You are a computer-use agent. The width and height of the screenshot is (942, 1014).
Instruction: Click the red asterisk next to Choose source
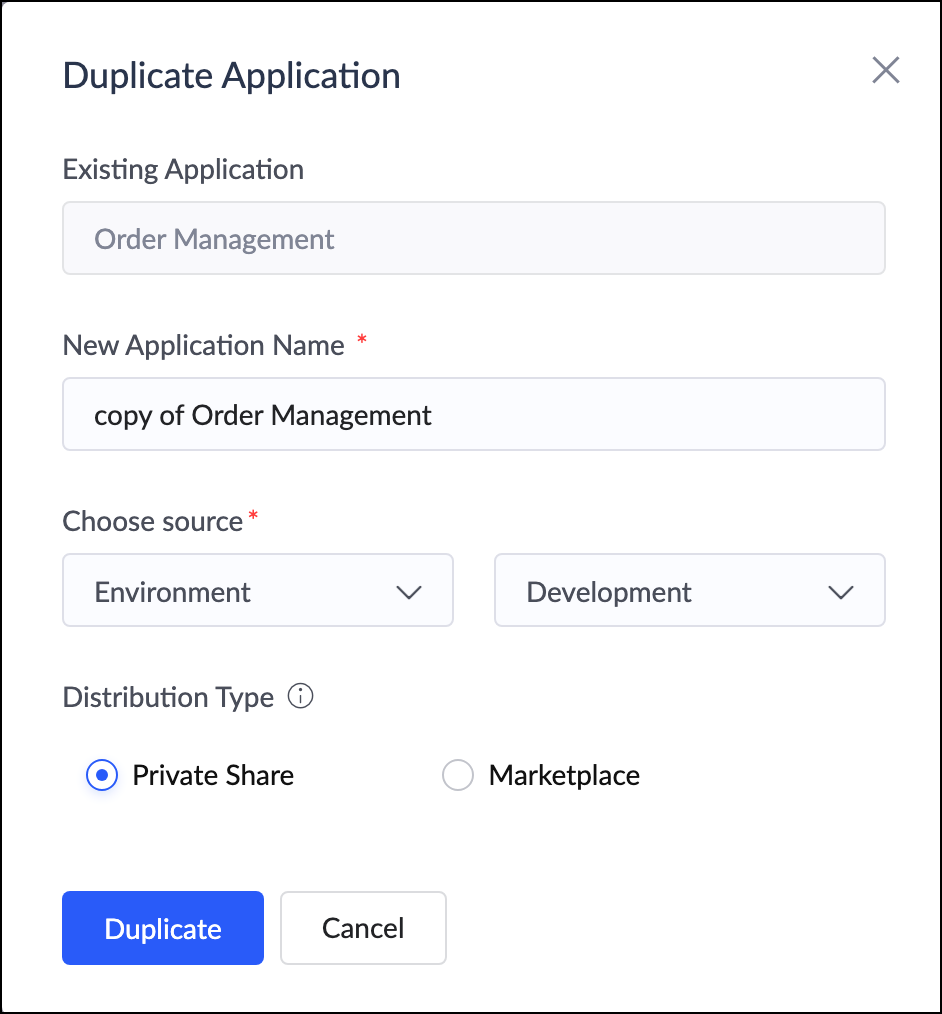(253, 517)
